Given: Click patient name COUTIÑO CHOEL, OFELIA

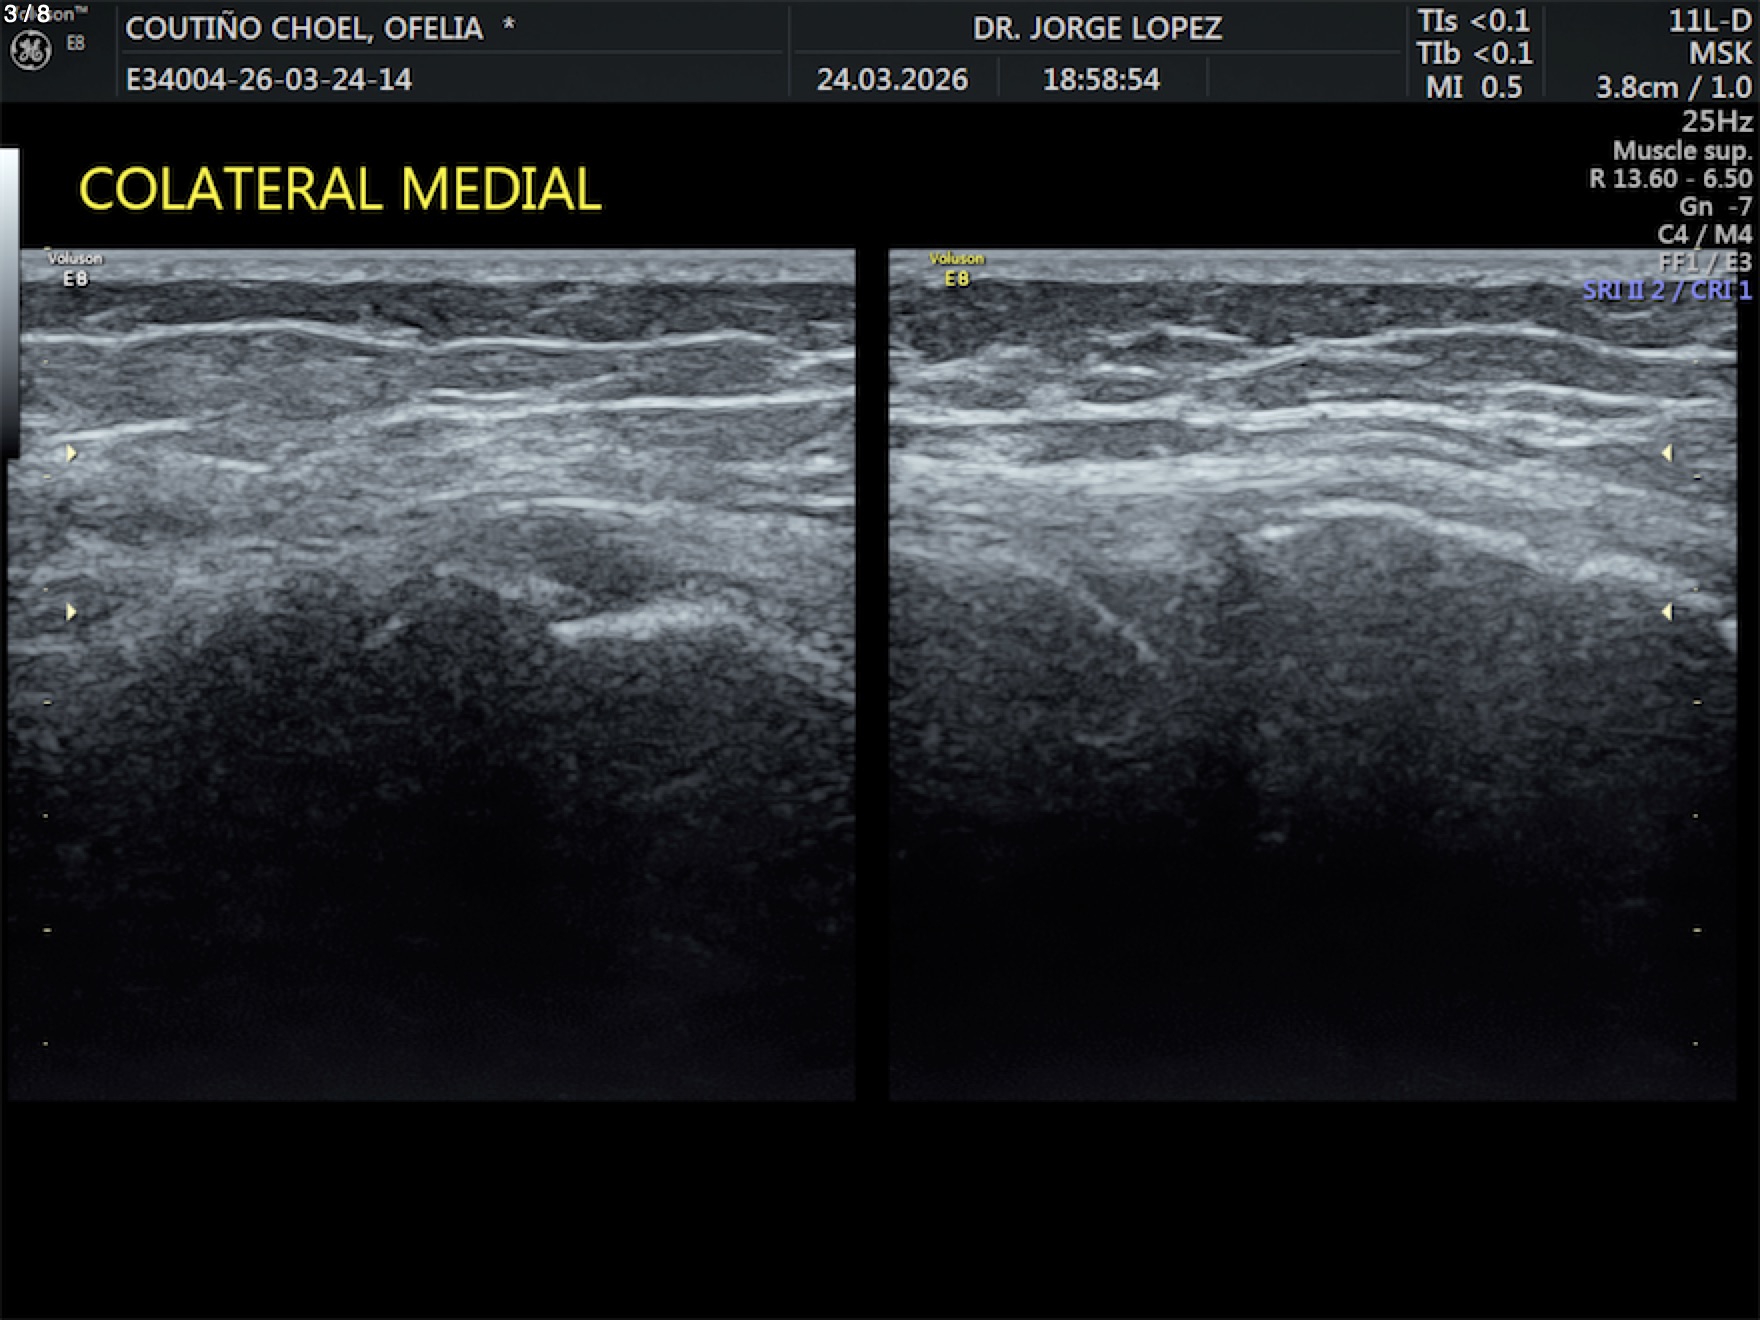Looking at the screenshot, I should pos(304,28).
